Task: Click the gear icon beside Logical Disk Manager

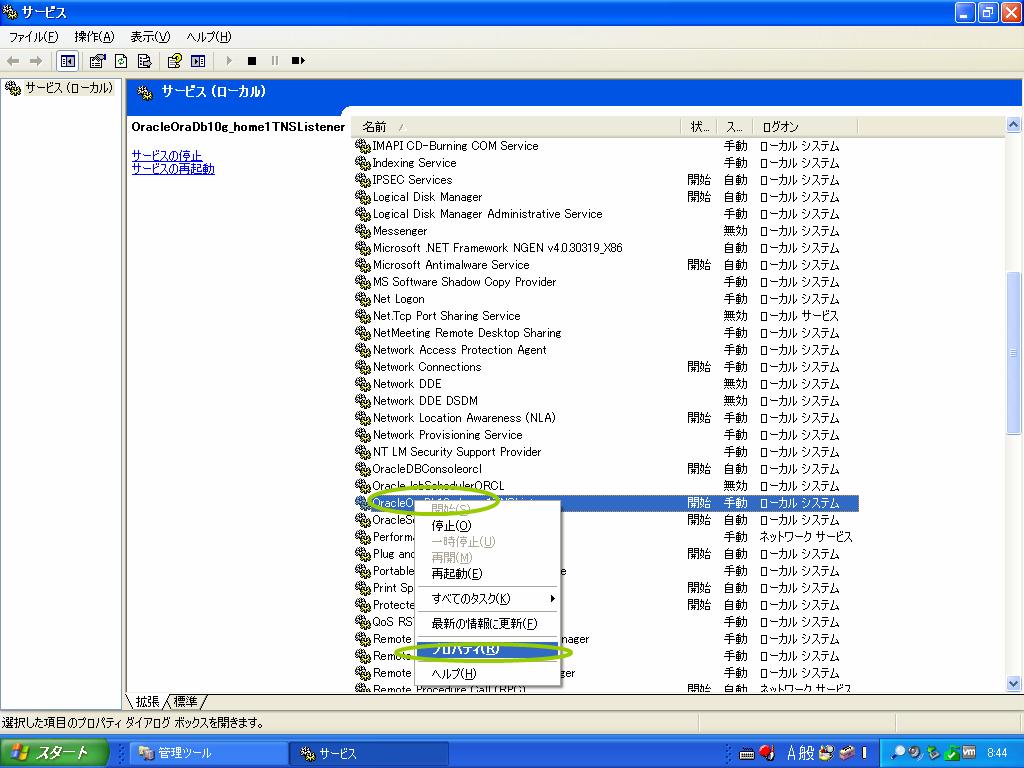Action: 362,197
